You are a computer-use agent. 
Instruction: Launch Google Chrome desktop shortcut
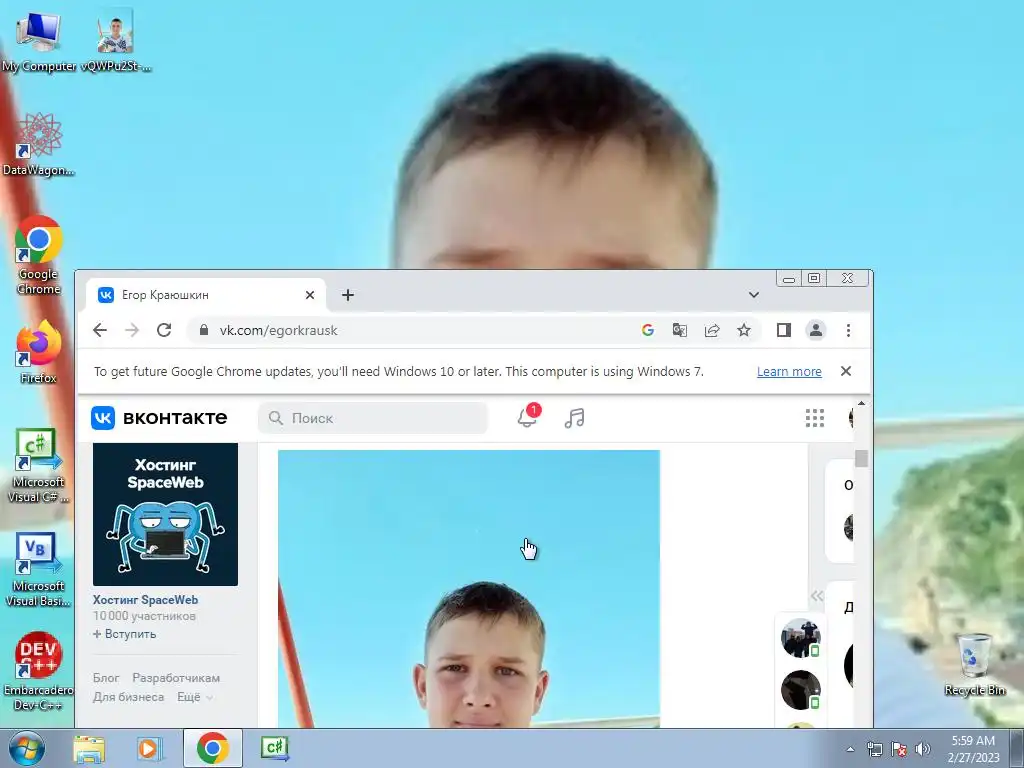tap(39, 255)
